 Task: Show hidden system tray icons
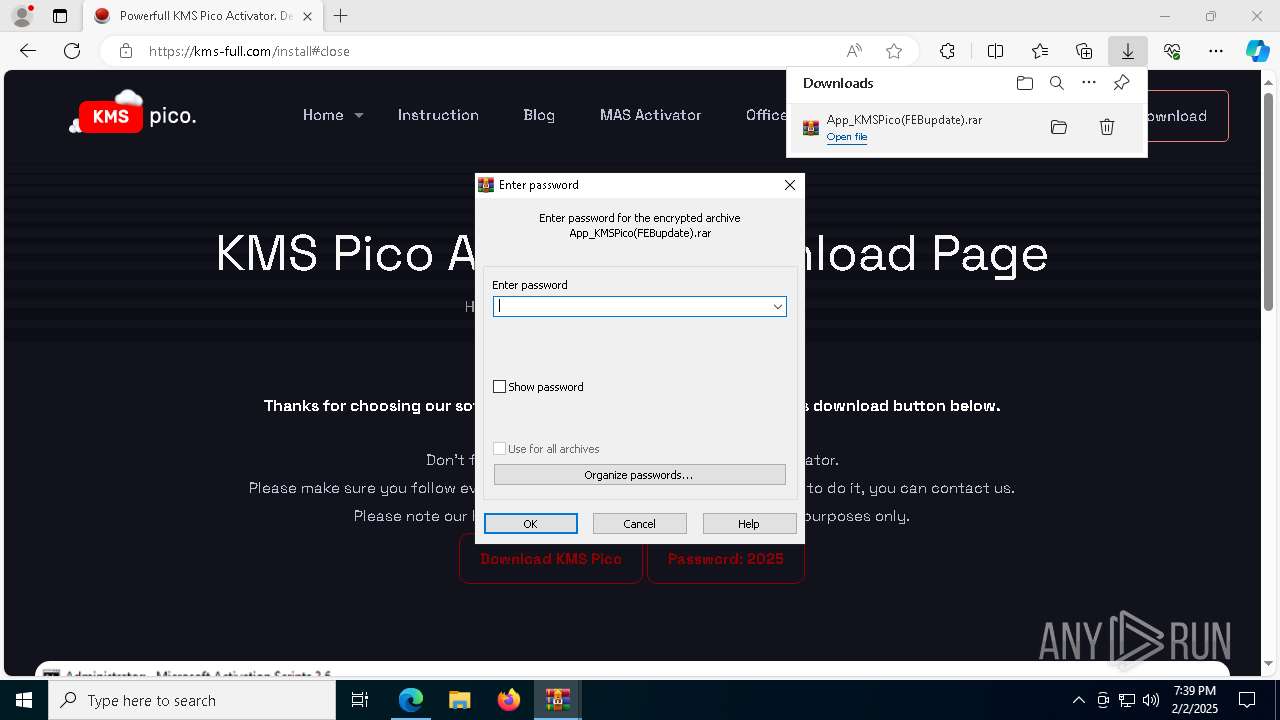tap(1078, 700)
